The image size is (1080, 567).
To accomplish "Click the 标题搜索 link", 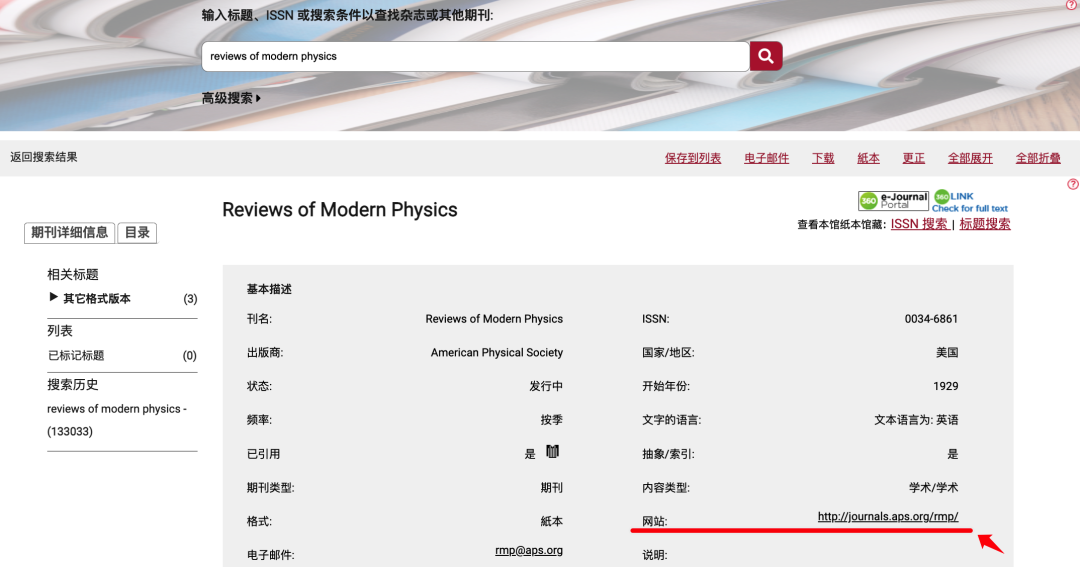I will point(985,224).
